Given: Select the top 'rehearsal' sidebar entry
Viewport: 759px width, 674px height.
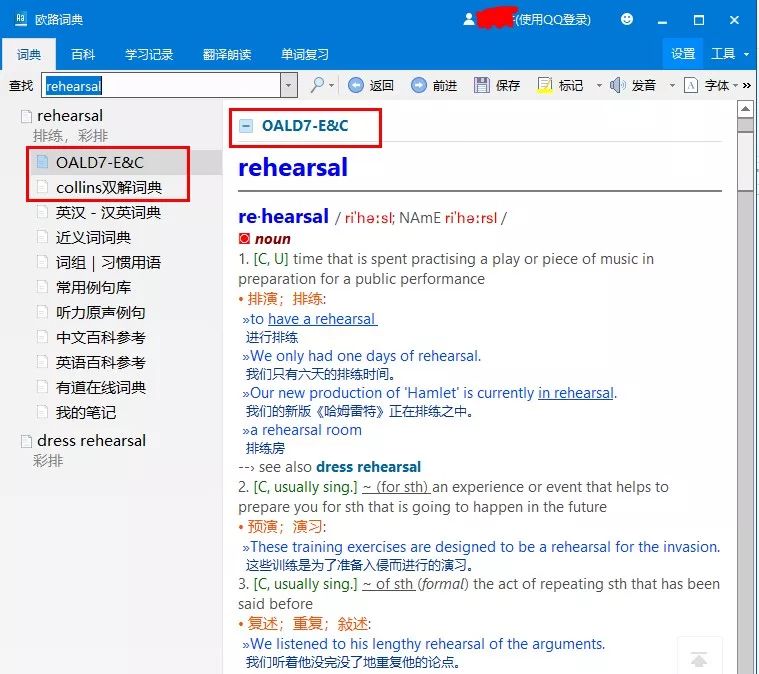Looking at the screenshot, I should click(x=70, y=116).
